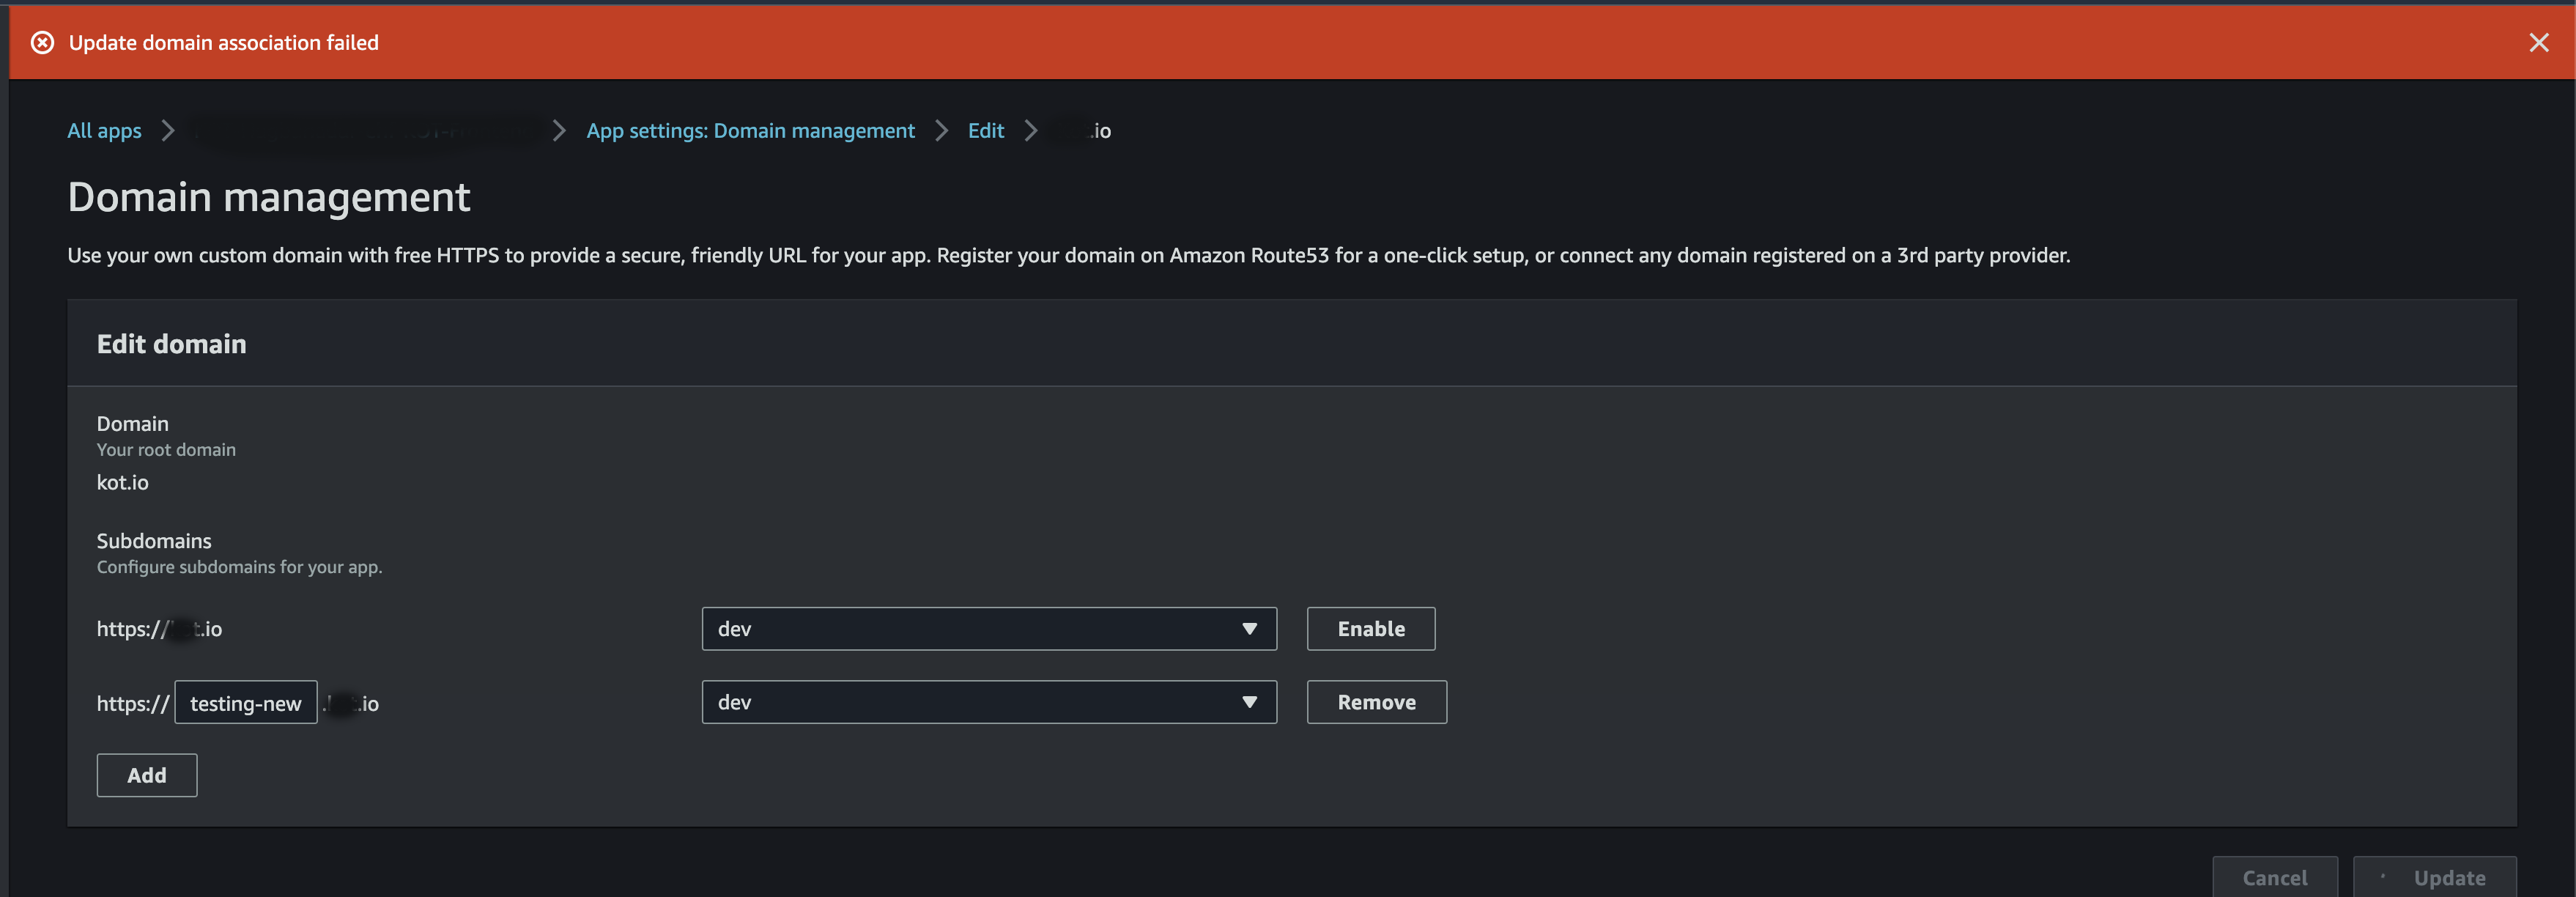Click the chevron after App settings breadcrumb

click(558, 130)
